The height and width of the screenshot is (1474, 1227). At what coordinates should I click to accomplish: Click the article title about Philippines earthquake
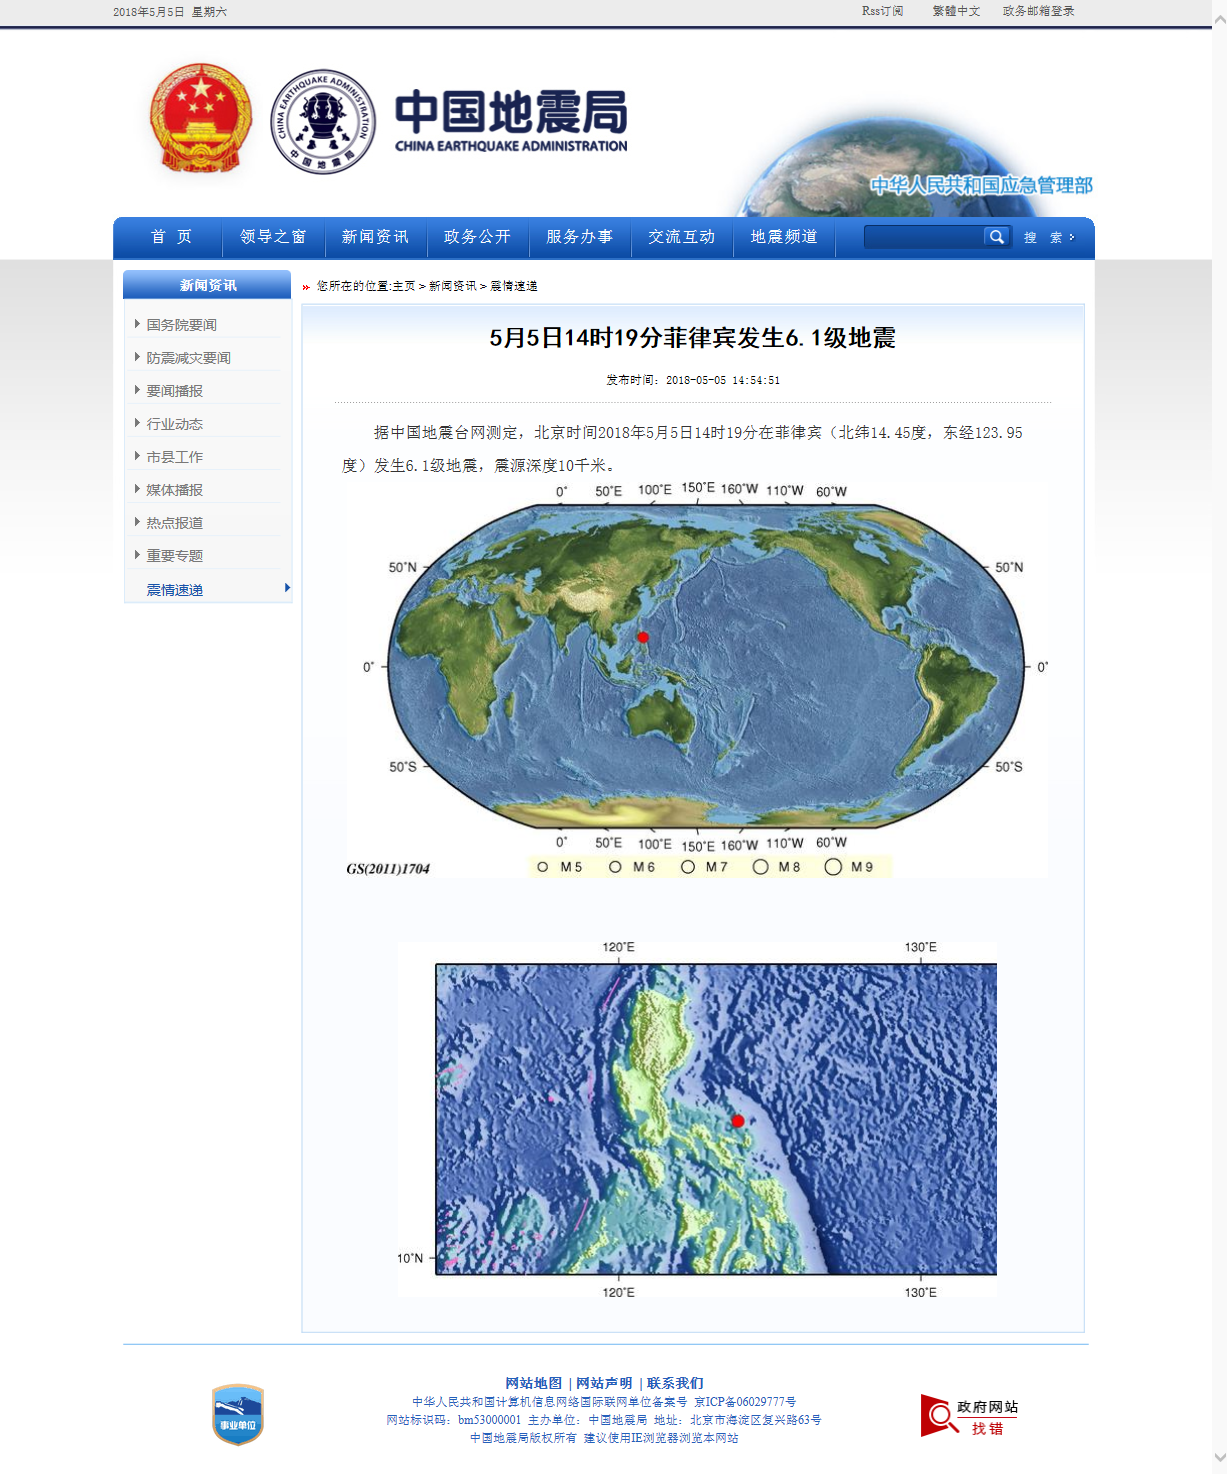click(692, 338)
